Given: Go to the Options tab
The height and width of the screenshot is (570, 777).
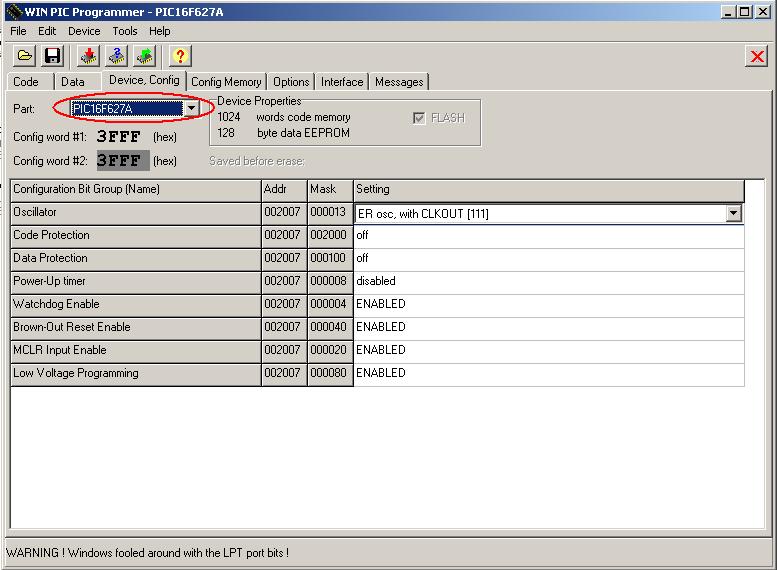Looking at the screenshot, I should pyautogui.click(x=291, y=82).
